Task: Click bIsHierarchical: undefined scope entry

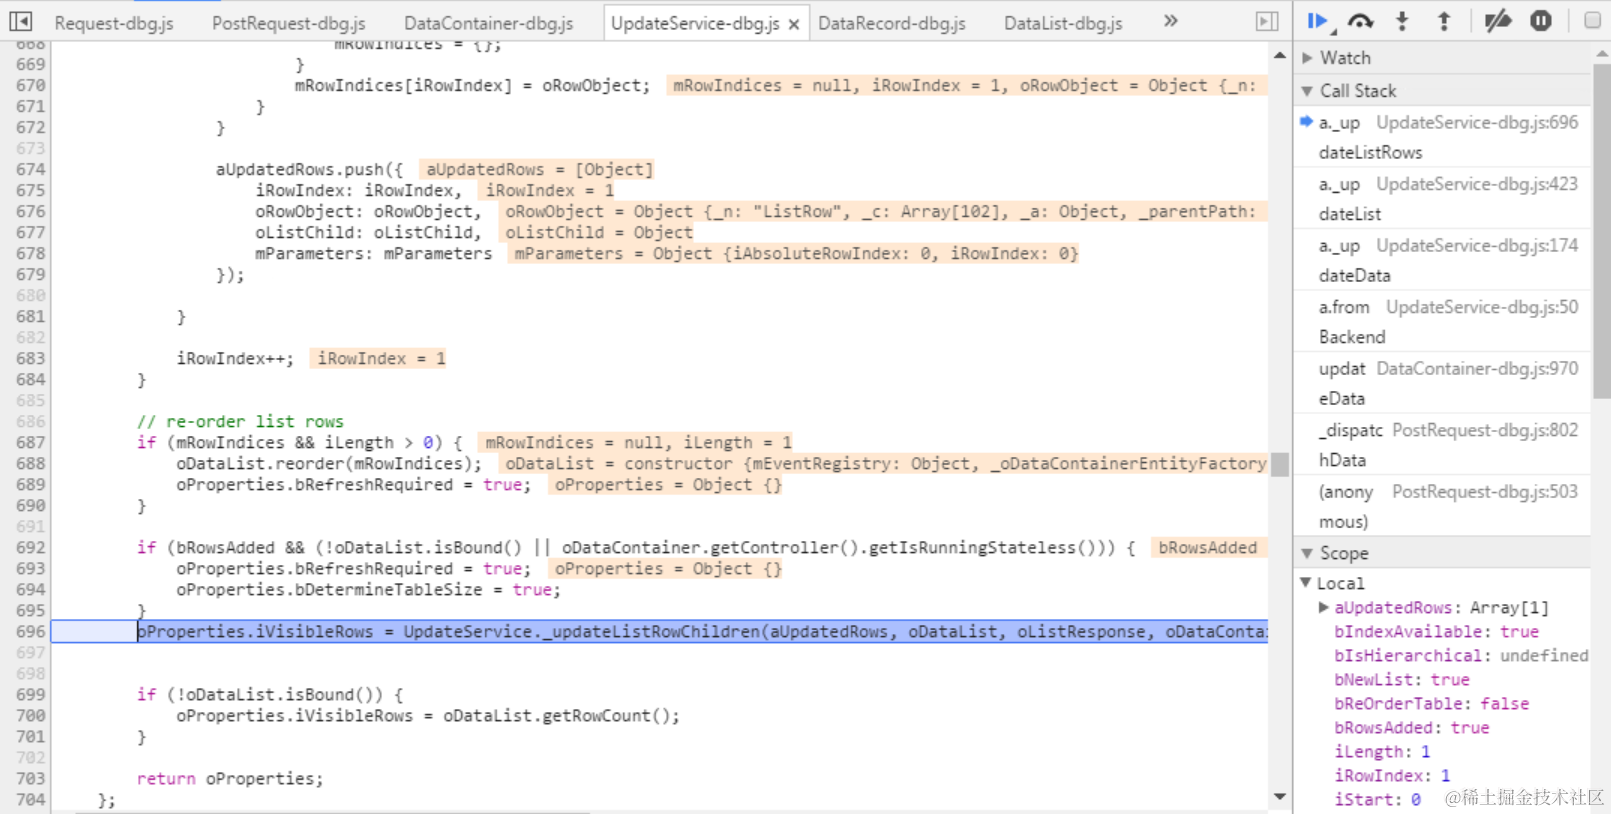Action: click(x=1460, y=656)
